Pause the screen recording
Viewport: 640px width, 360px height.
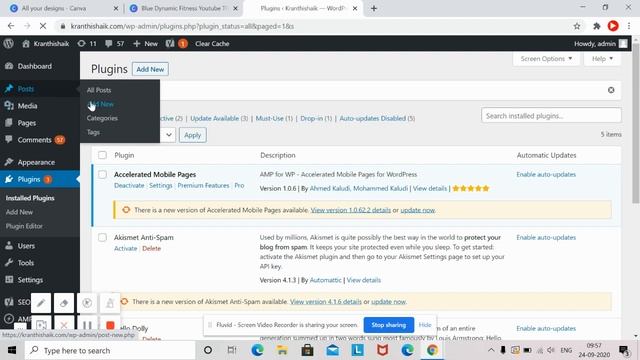pyautogui.click(x=87, y=325)
